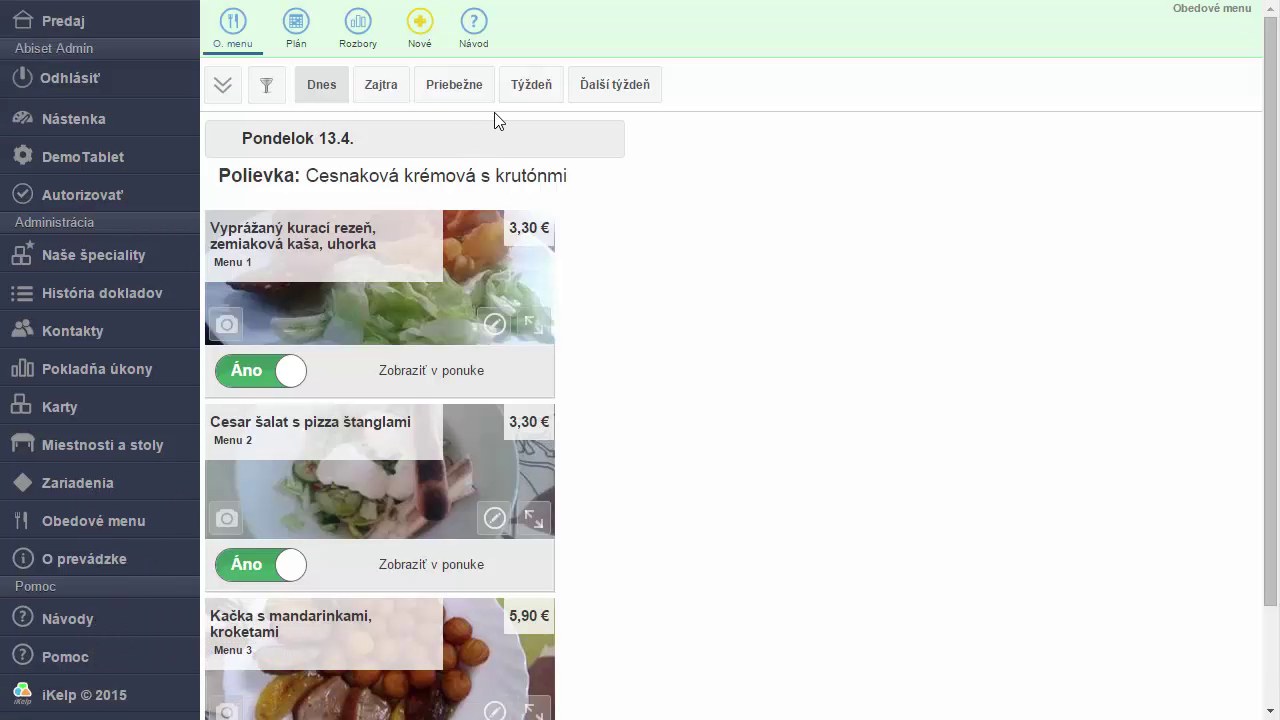This screenshot has width=1280, height=720.
Task: Open Predaj in the sidebar
Action: [x=100, y=20]
